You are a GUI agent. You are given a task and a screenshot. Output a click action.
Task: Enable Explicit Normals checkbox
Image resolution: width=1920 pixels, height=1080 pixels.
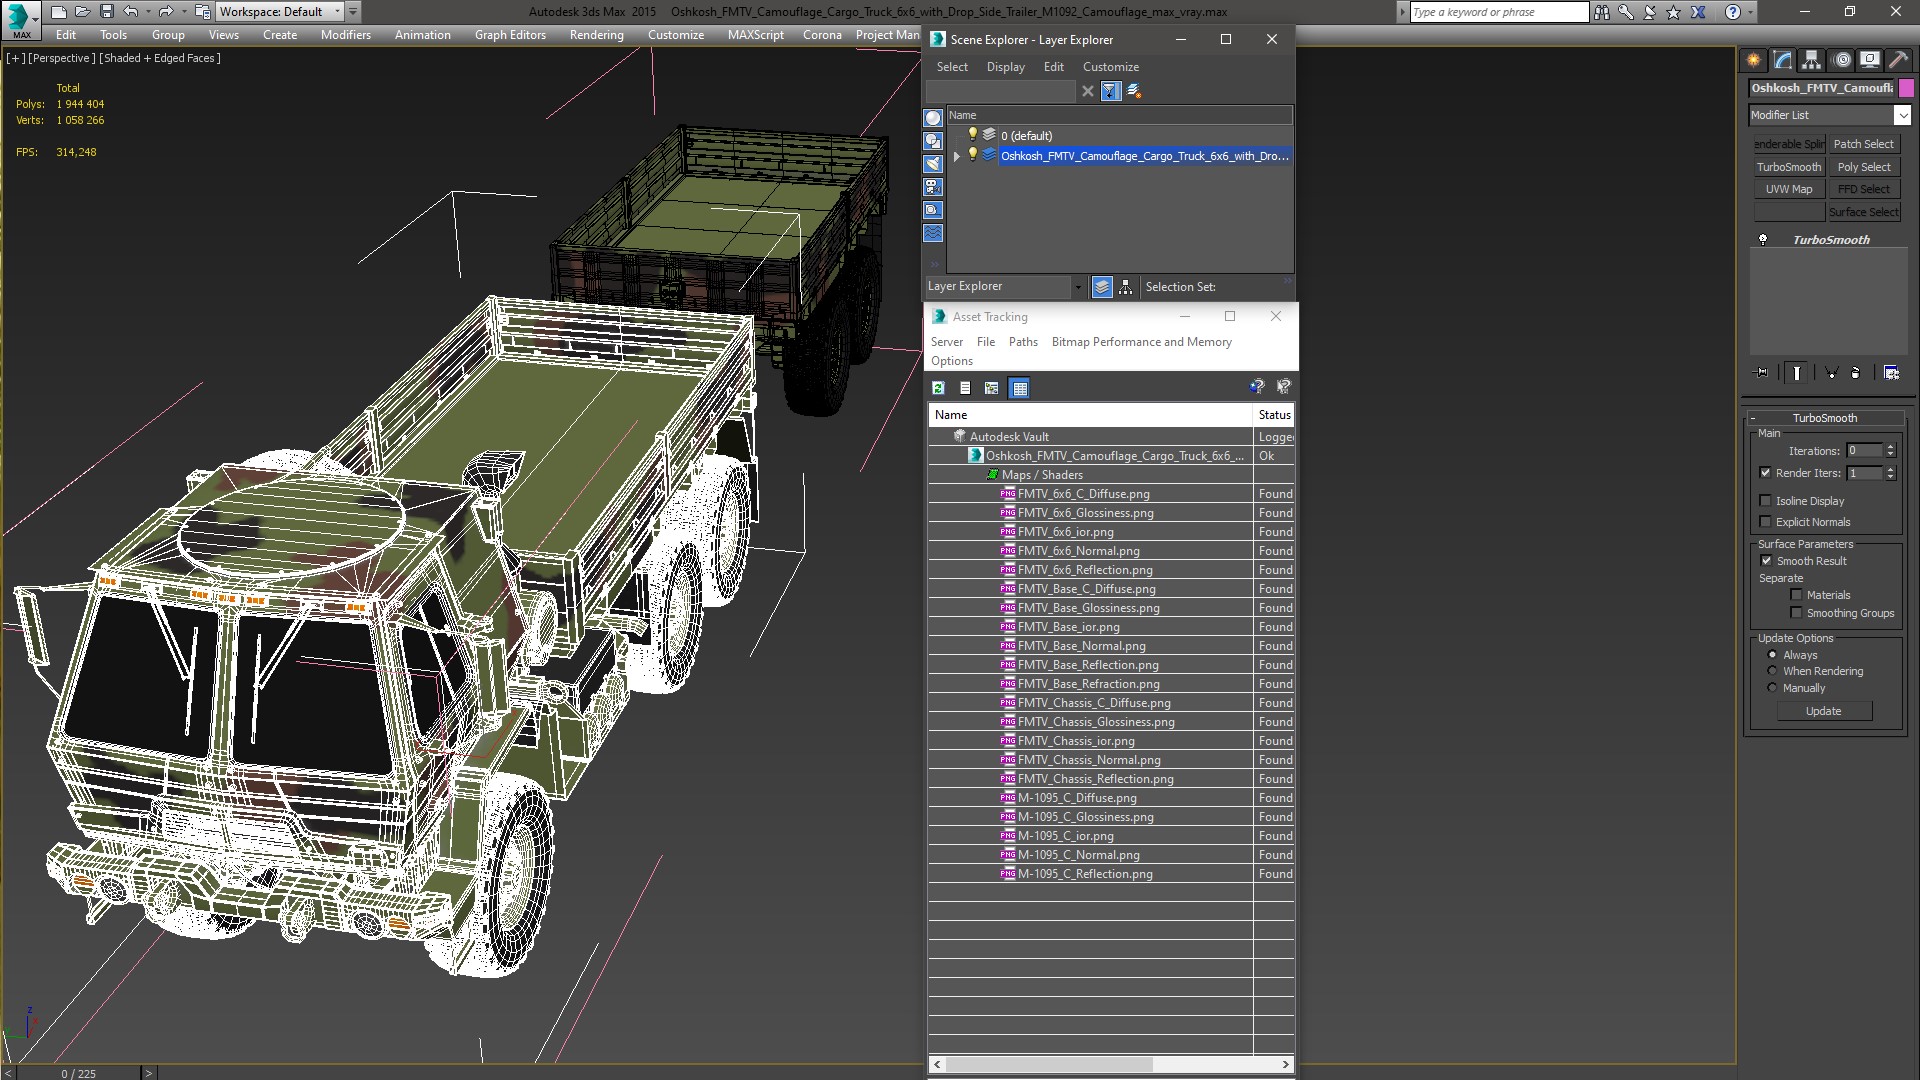point(1765,522)
